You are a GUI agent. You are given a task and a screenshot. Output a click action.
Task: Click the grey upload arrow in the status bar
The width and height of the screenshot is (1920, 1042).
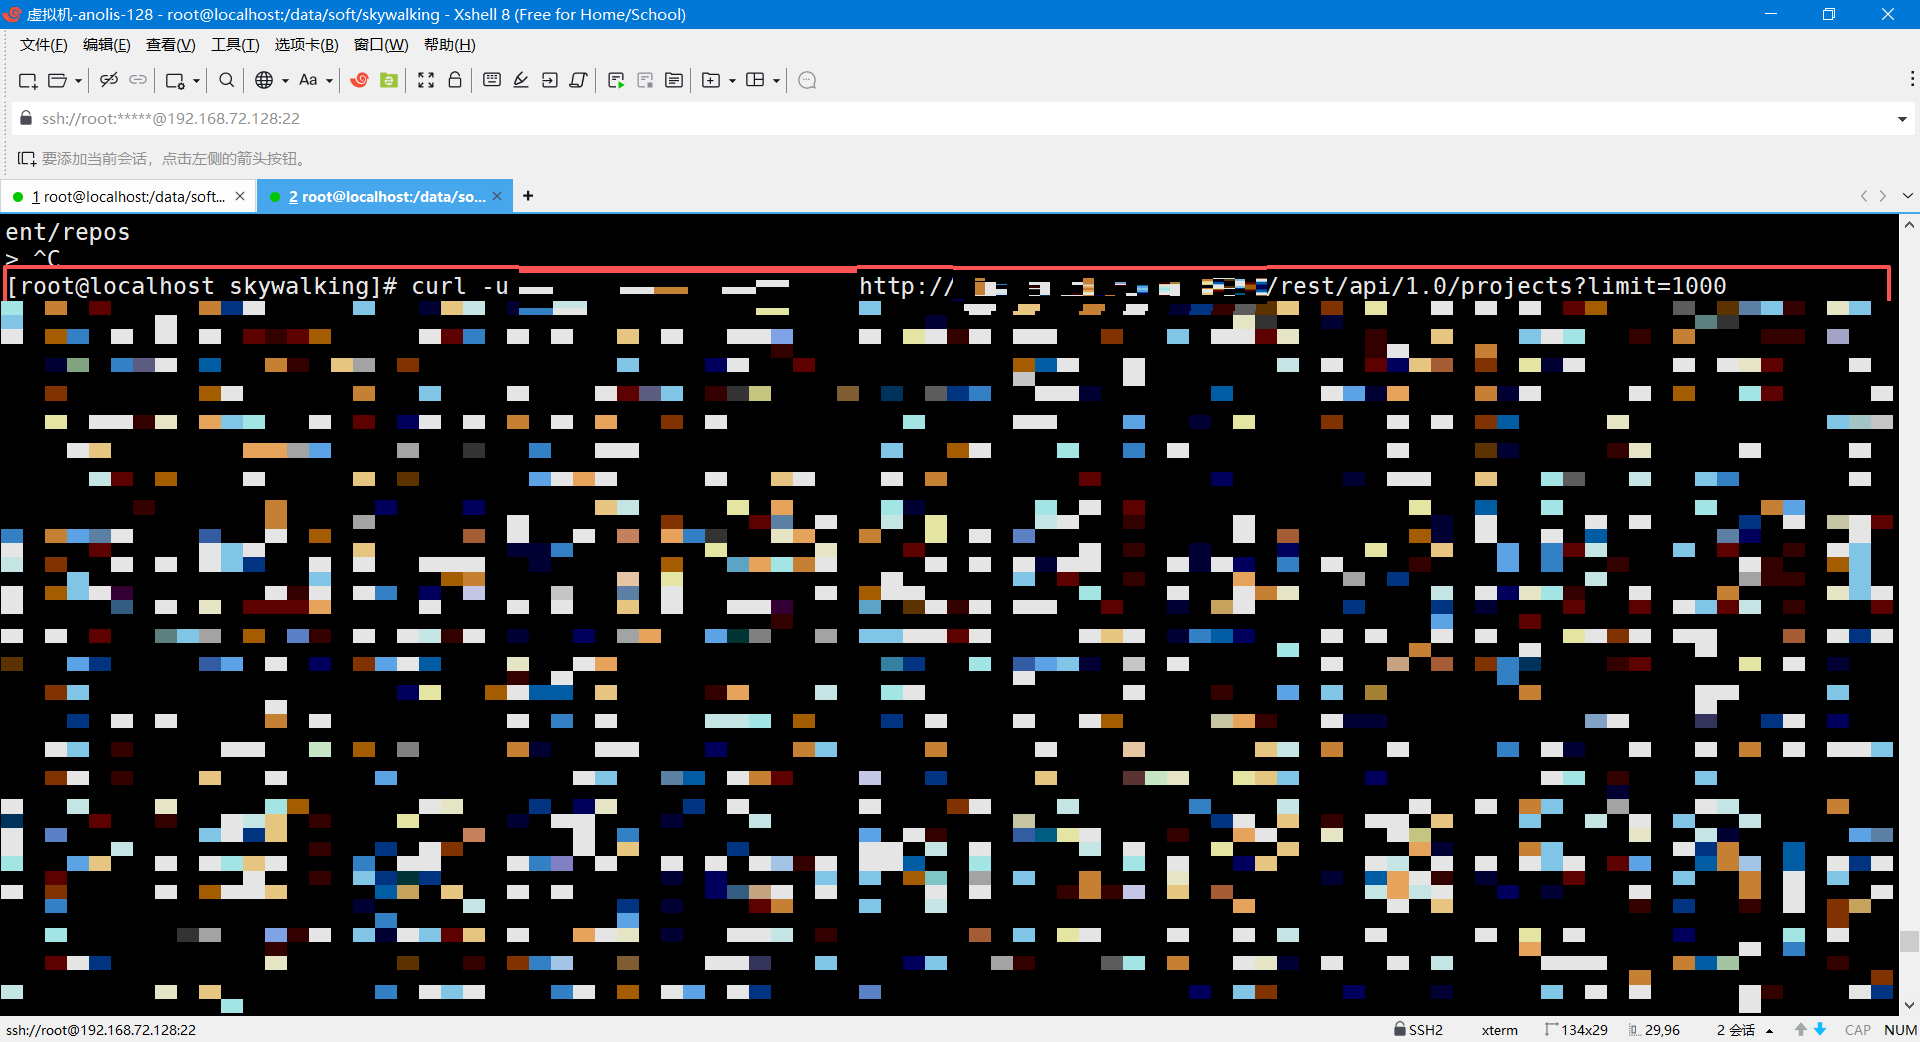click(1801, 1029)
